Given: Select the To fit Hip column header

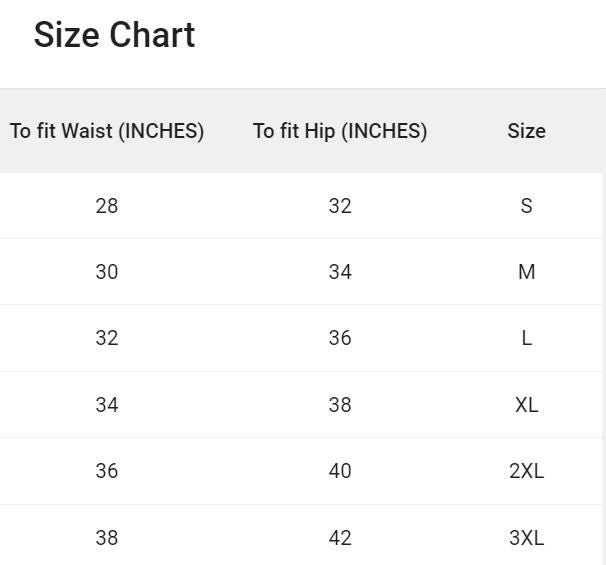Looking at the screenshot, I should pyautogui.click(x=340, y=131).
